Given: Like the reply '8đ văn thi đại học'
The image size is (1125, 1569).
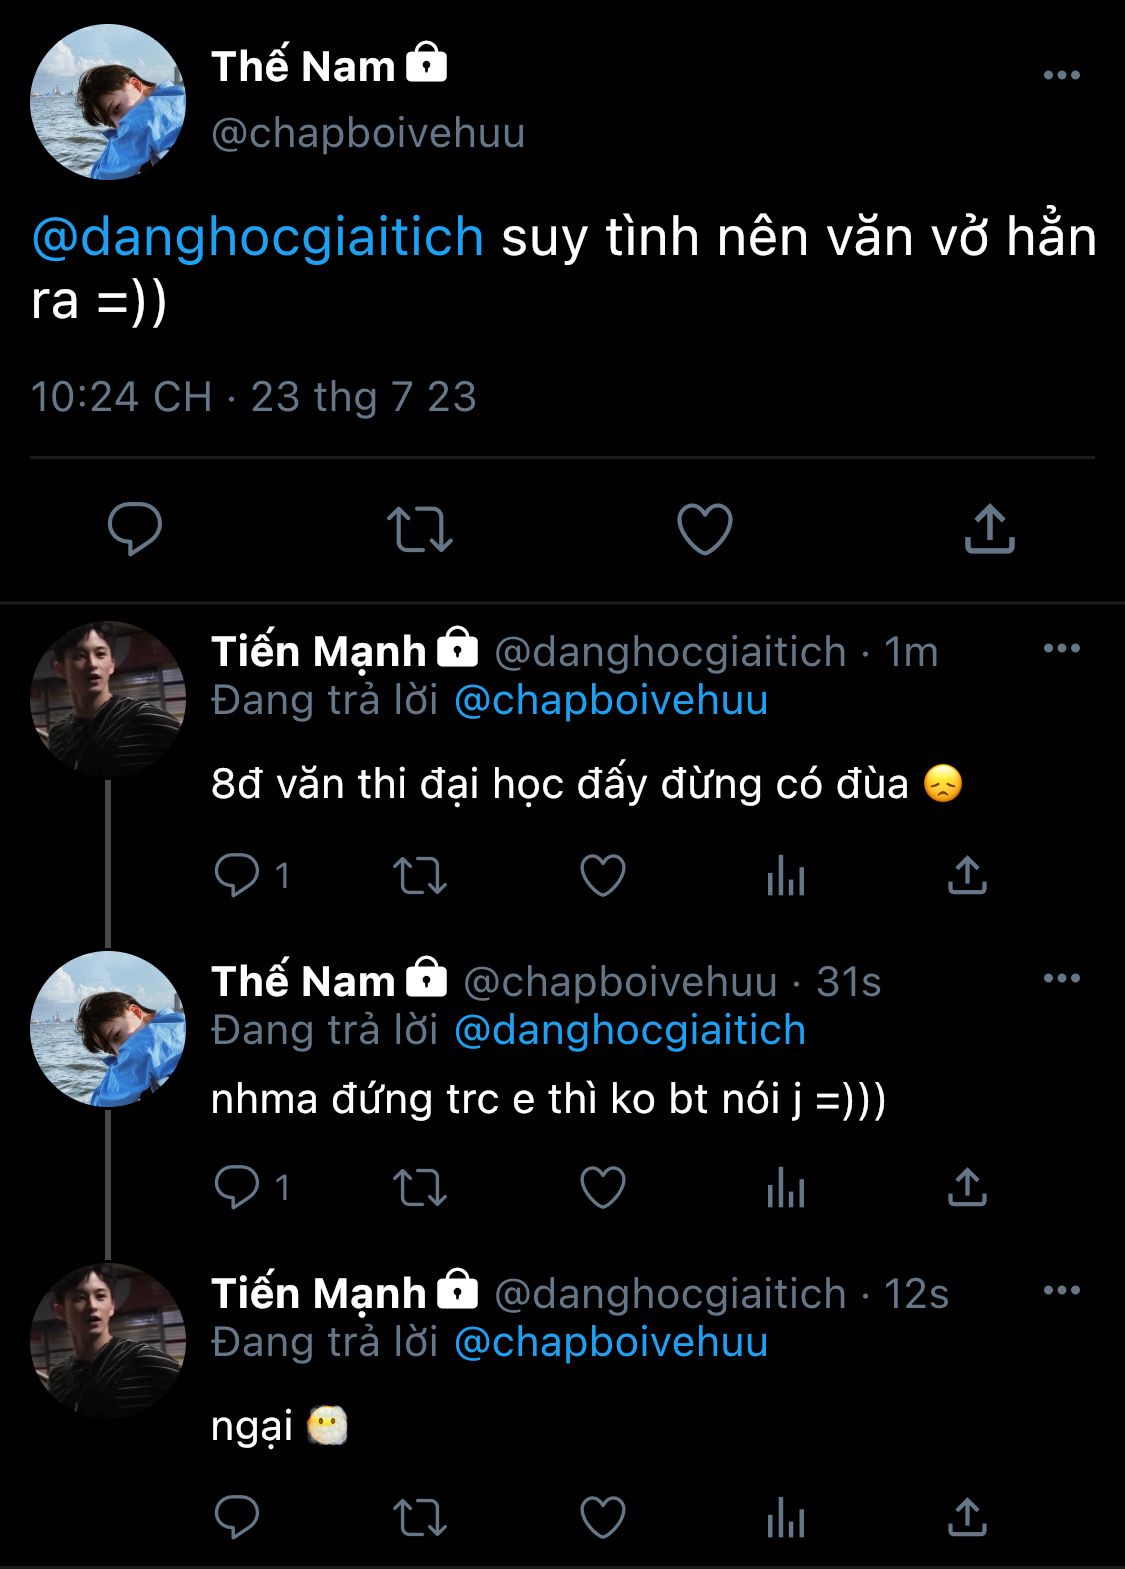Looking at the screenshot, I should [x=603, y=876].
